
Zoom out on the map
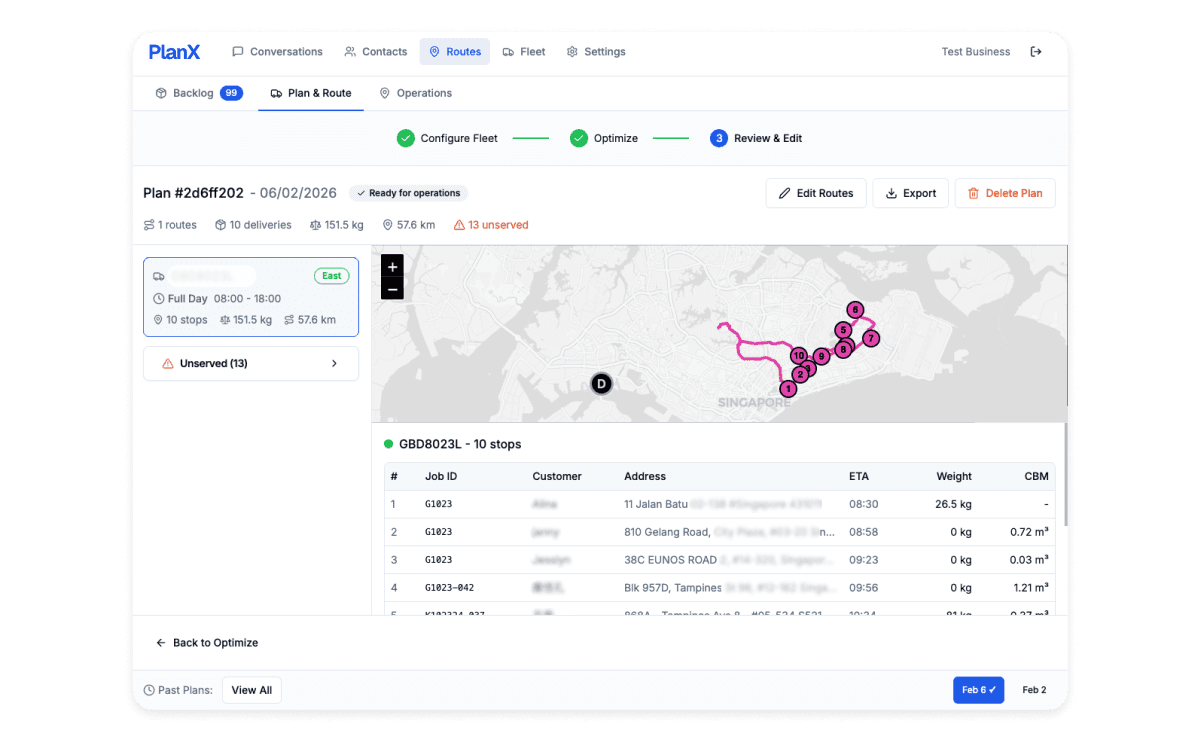pos(392,289)
